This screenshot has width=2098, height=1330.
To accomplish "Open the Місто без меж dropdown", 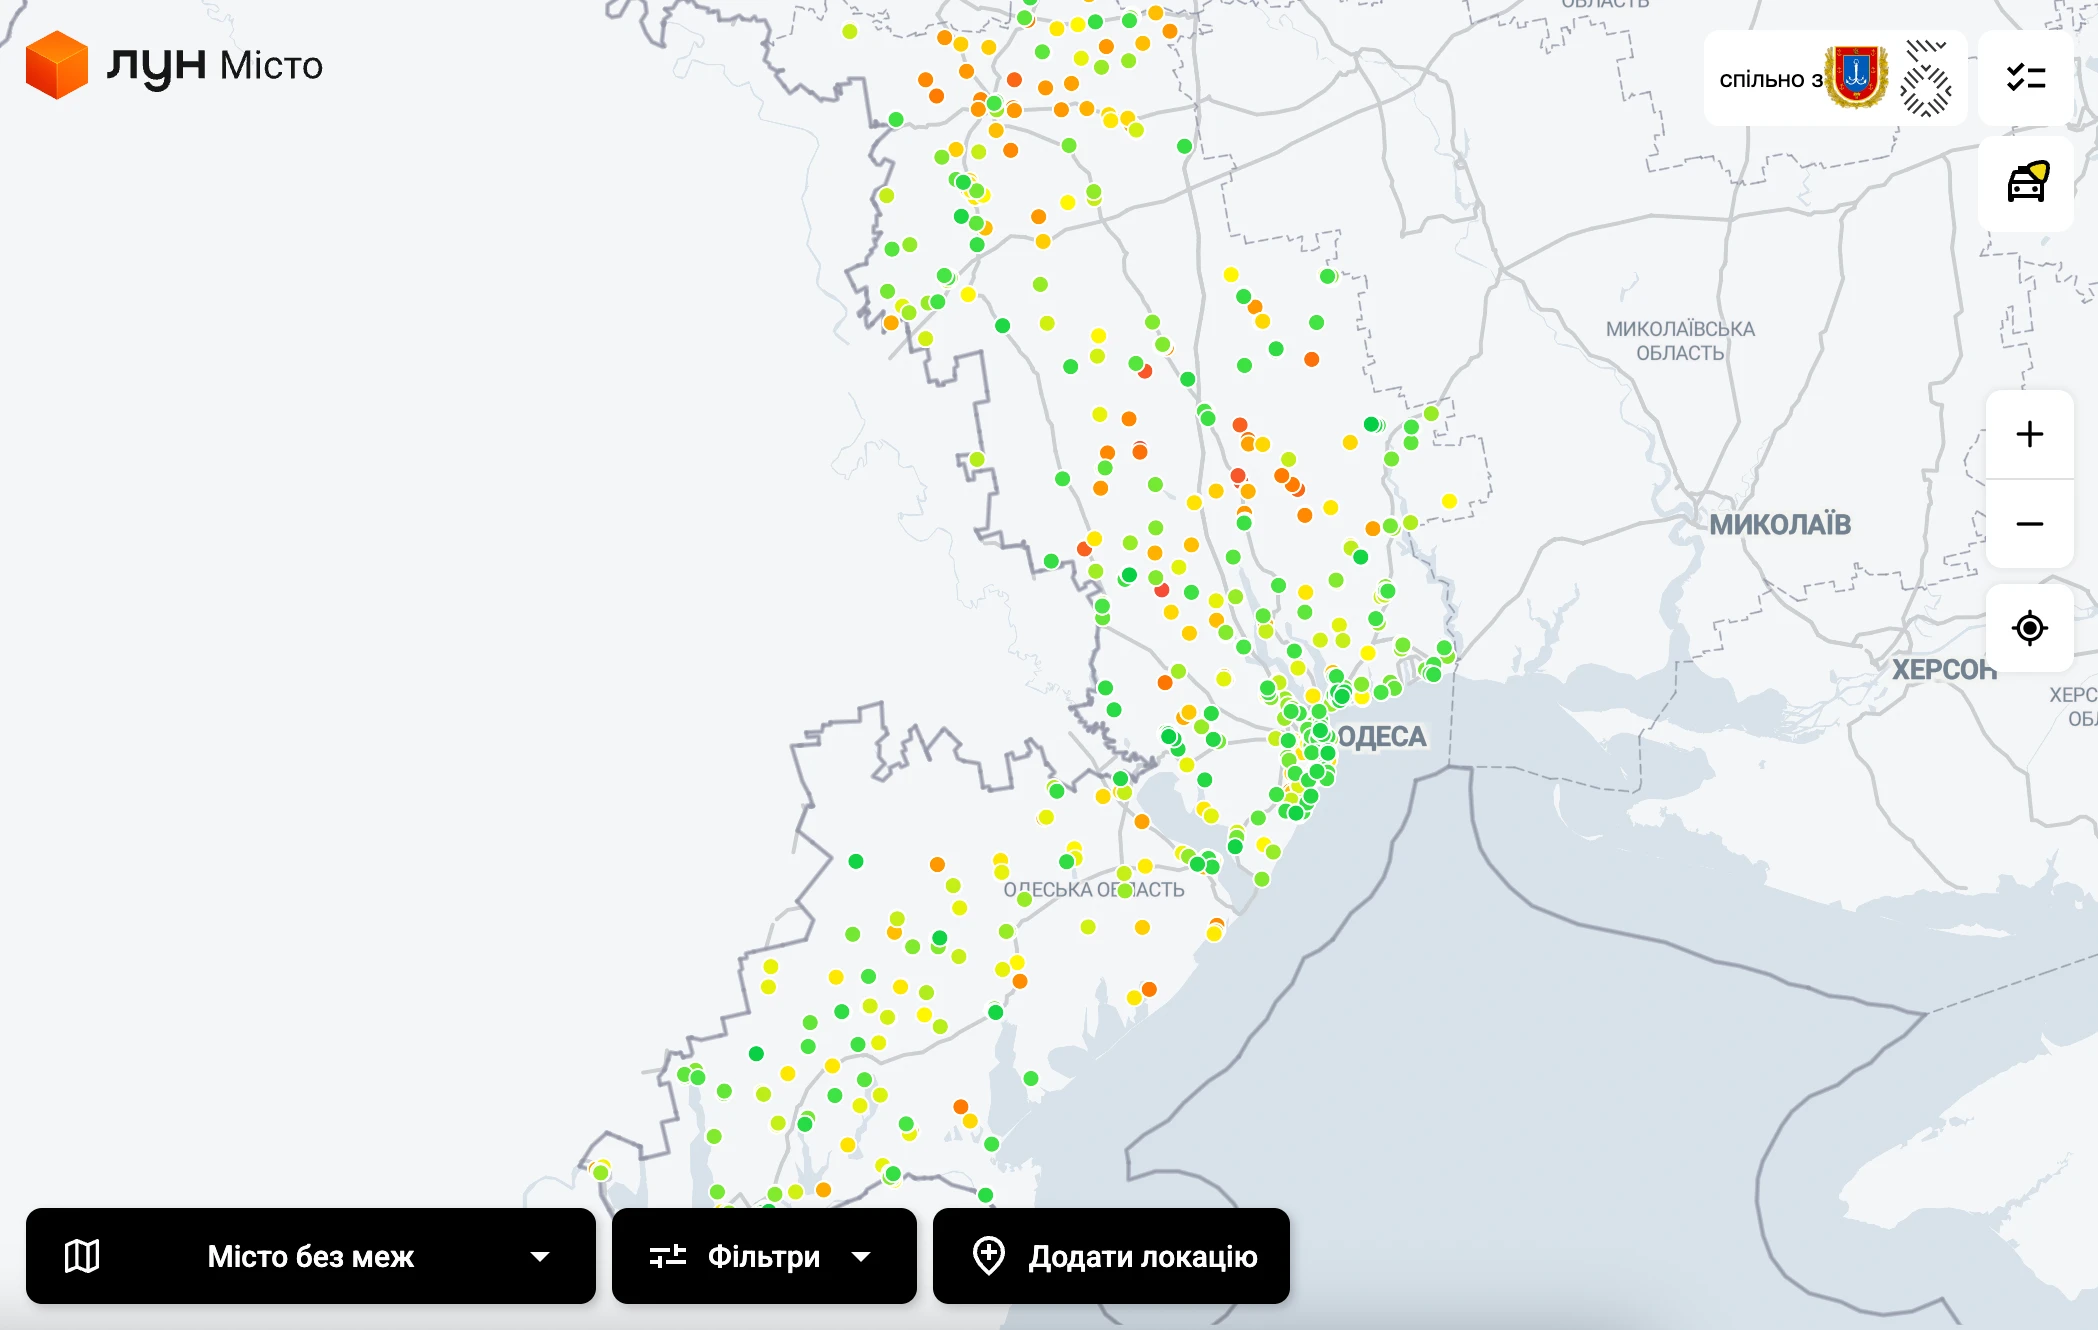I will [311, 1256].
